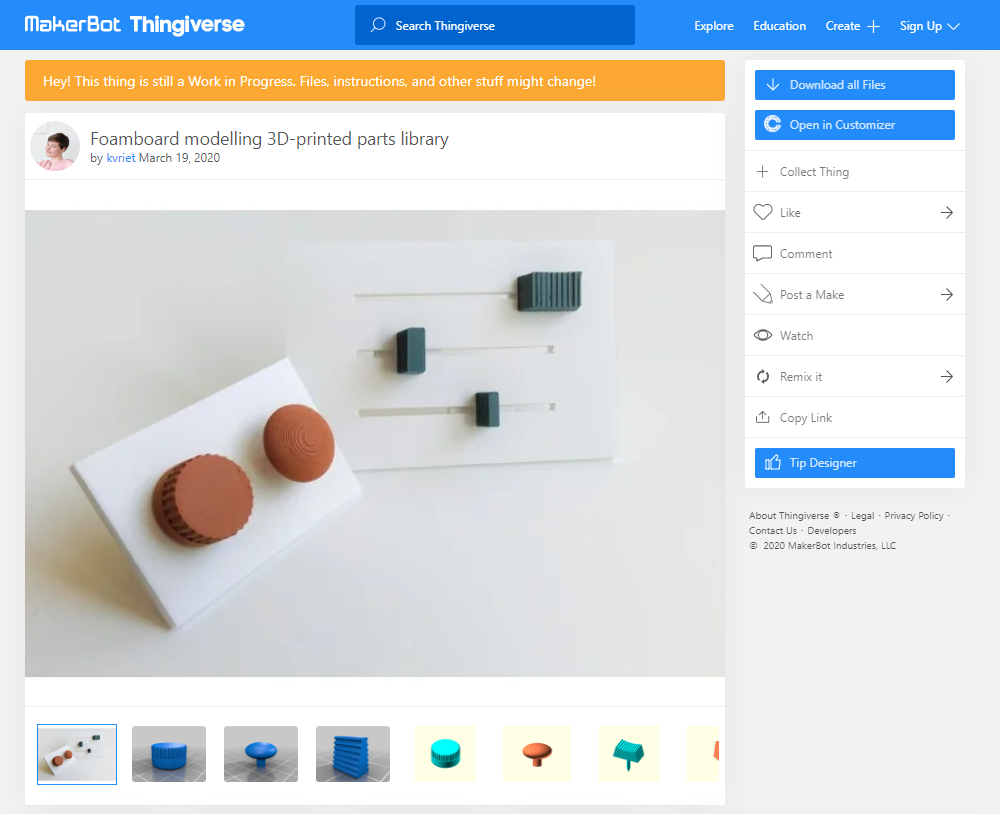This screenshot has width=1001, height=814.
Task: Click the thumbs-up icon on Tip Designer
Action: [x=773, y=462]
